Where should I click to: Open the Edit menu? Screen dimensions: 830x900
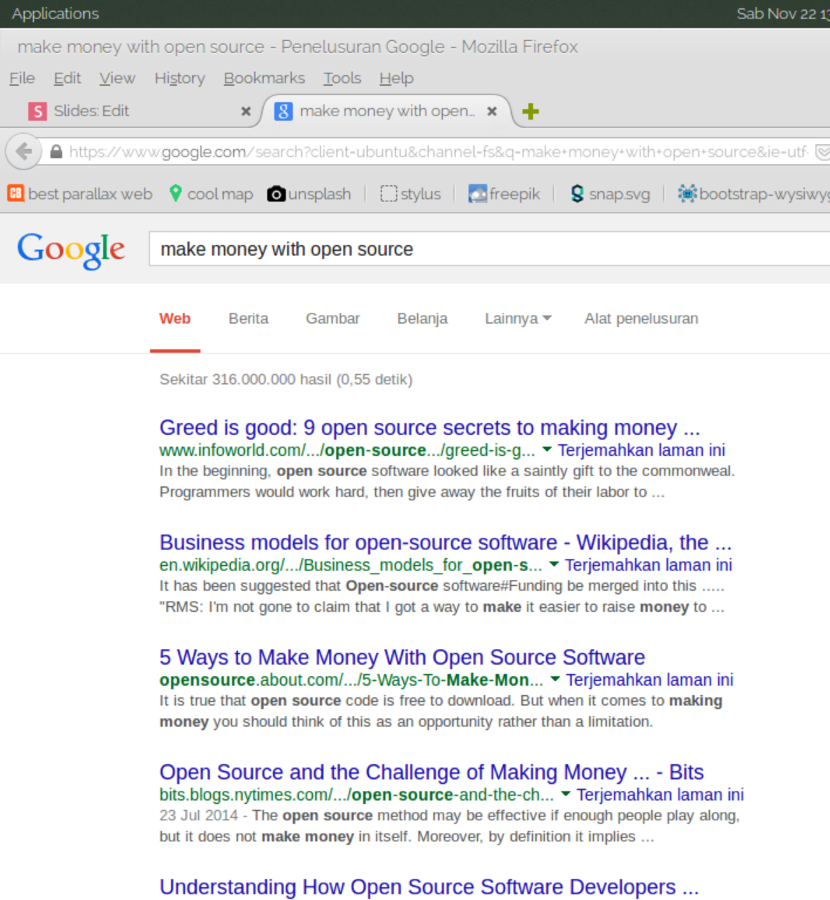pyautogui.click(x=67, y=78)
